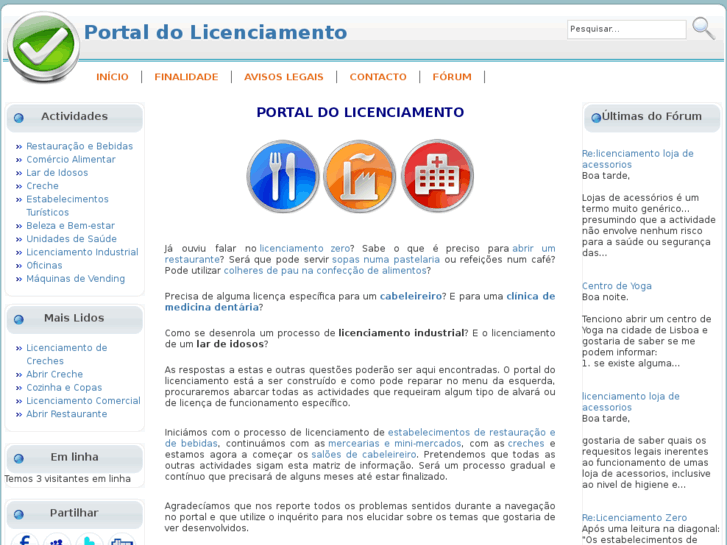Open forum post 'licenciamento loja de acessorios' without Re:

(x=631, y=402)
